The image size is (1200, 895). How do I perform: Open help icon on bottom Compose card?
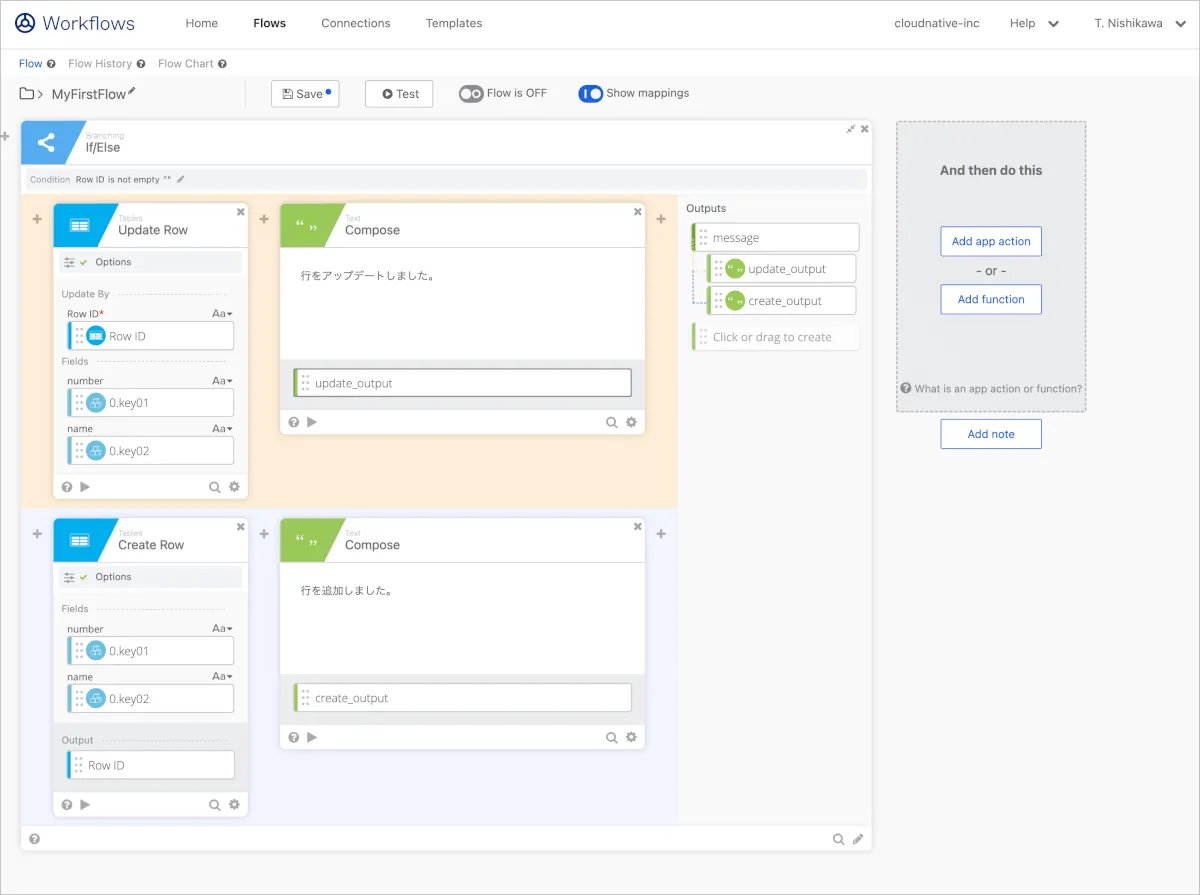(294, 737)
